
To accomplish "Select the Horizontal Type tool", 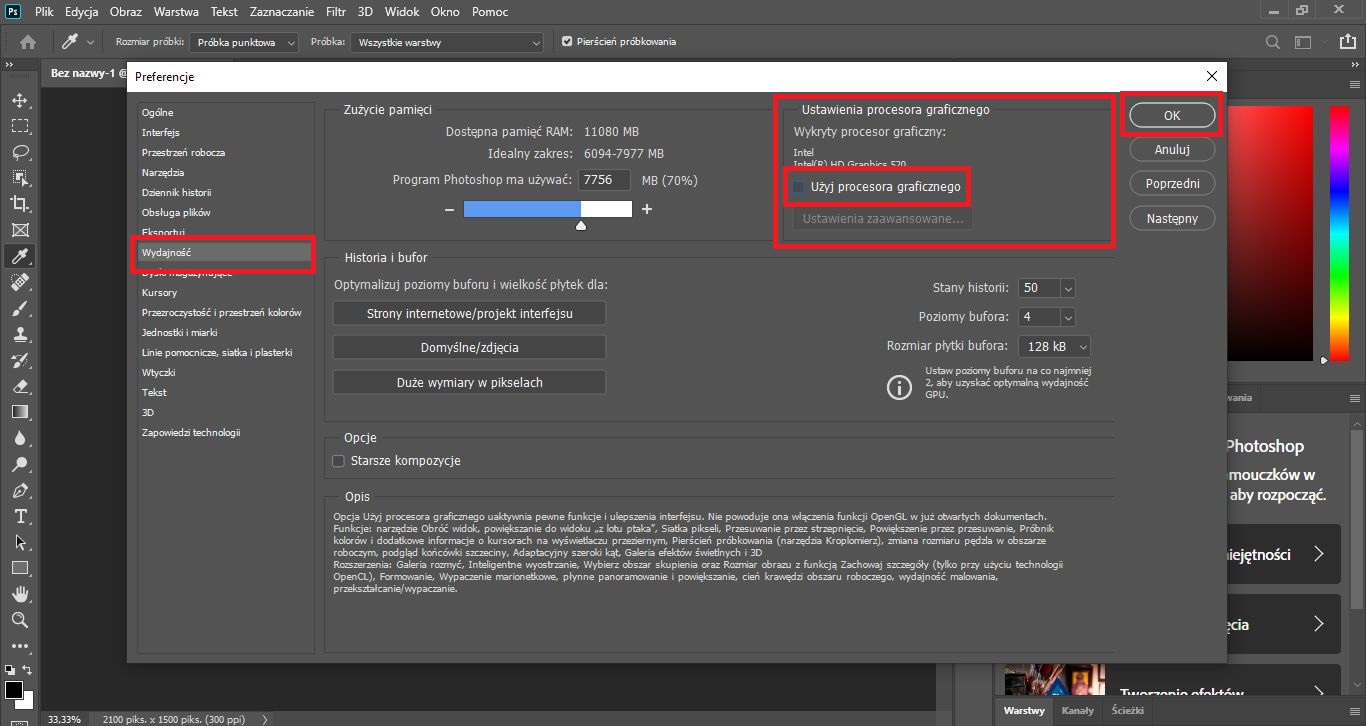I will coord(19,516).
